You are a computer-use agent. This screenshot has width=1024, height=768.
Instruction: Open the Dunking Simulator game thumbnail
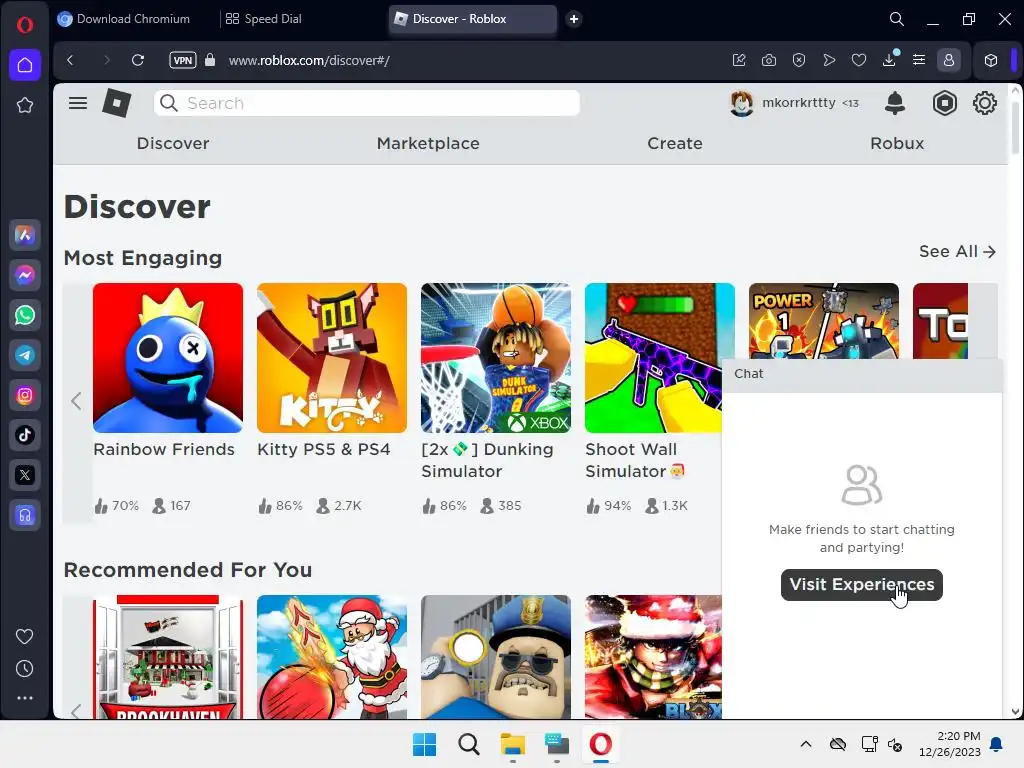pos(496,358)
